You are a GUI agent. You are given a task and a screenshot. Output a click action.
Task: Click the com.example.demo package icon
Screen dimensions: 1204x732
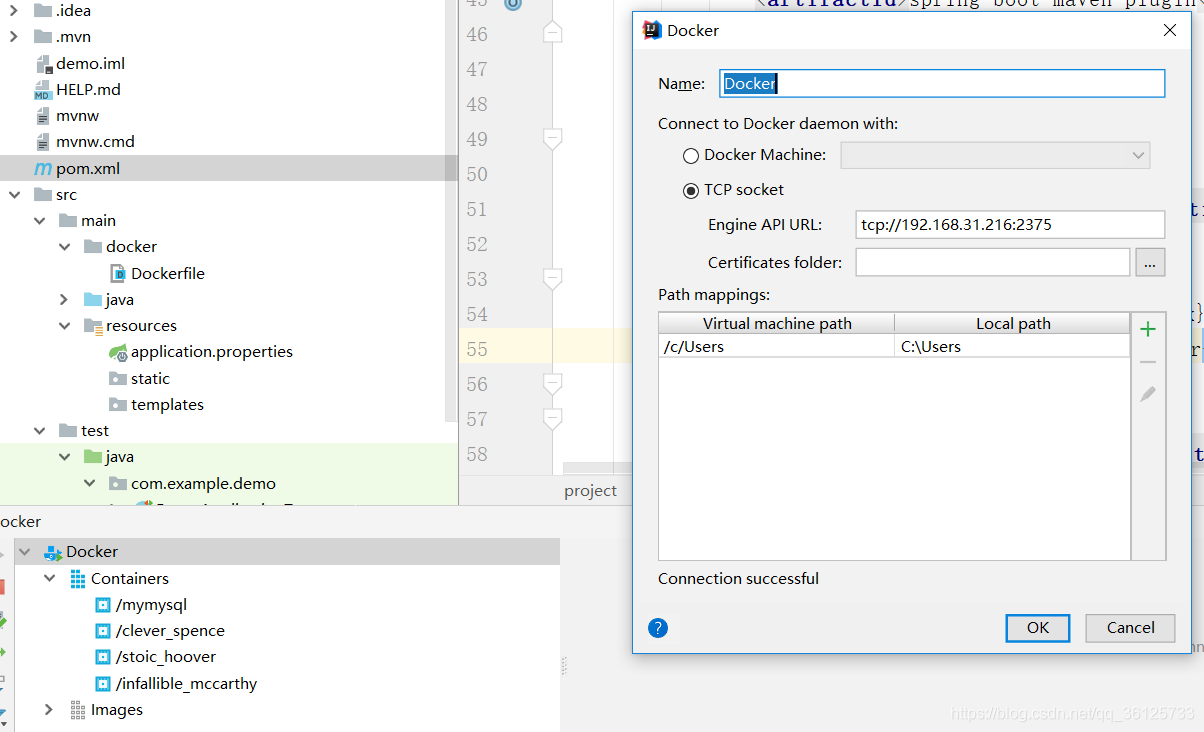[x=118, y=483]
